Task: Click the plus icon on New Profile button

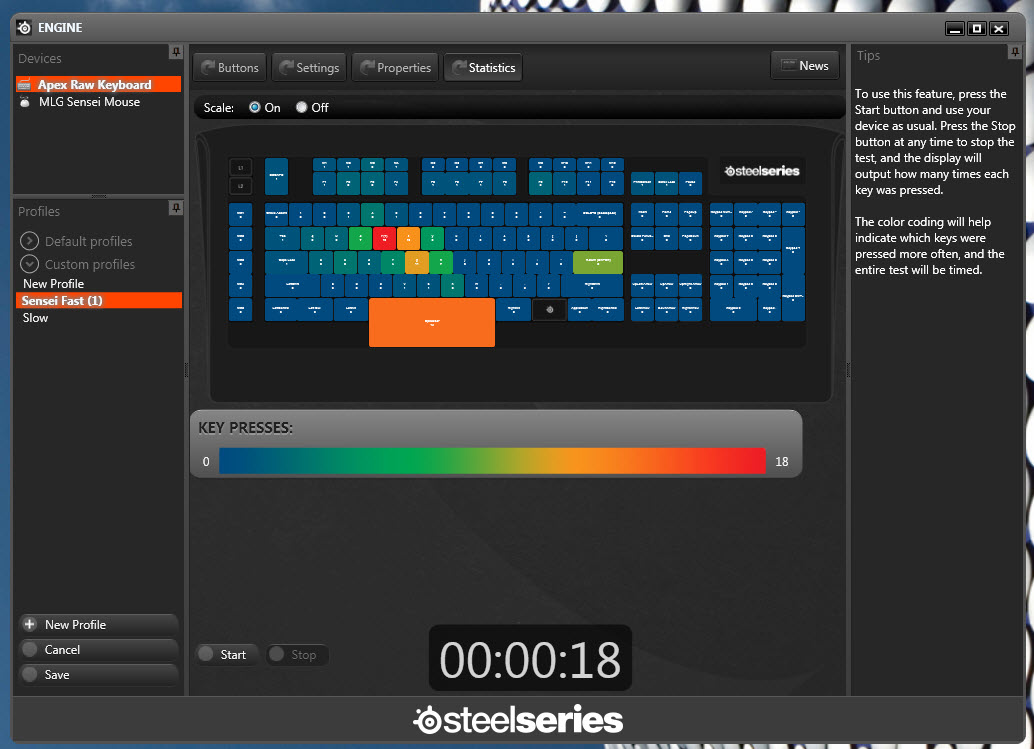Action: pyautogui.click(x=30, y=624)
